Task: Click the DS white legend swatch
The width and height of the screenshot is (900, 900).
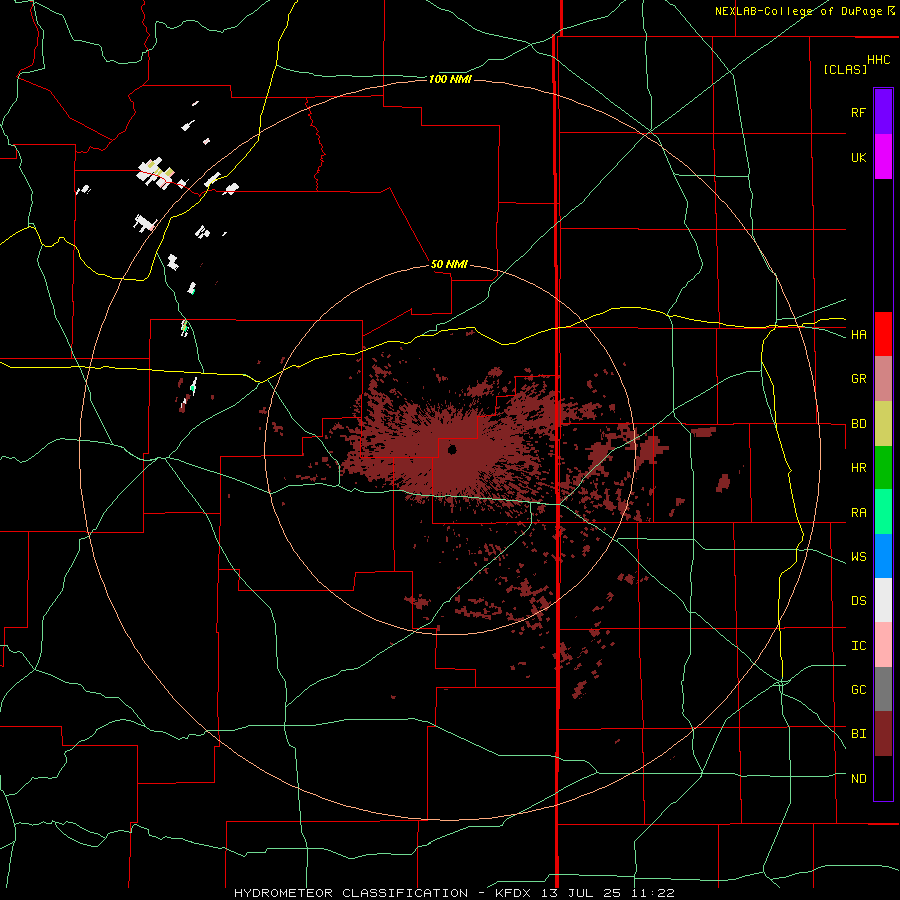Action: click(x=883, y=600)
